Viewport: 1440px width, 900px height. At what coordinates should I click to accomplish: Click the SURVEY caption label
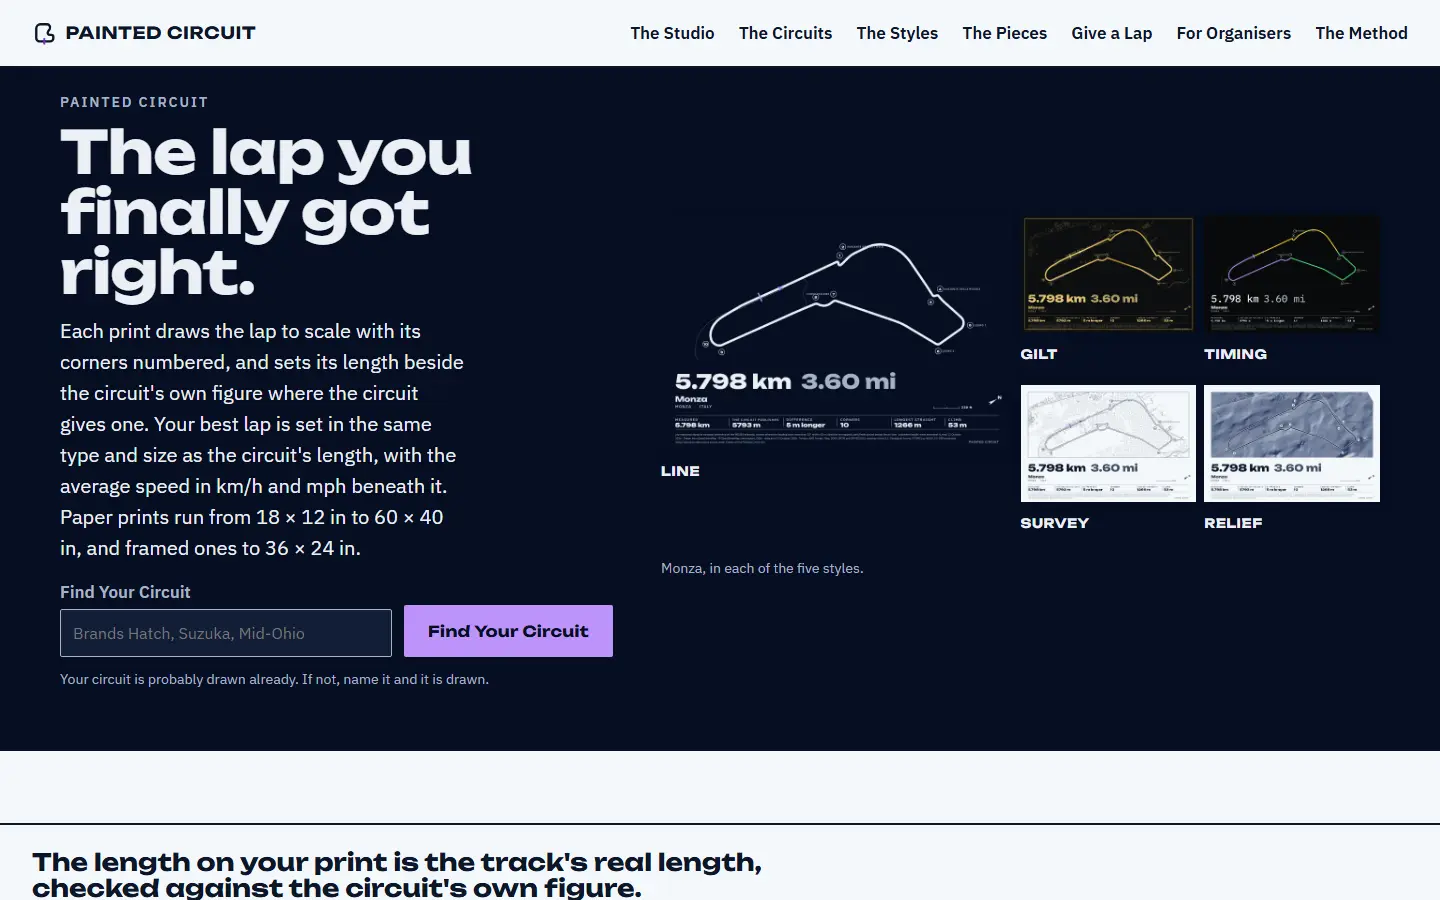pyautogui.click(x=1054, y=523)
